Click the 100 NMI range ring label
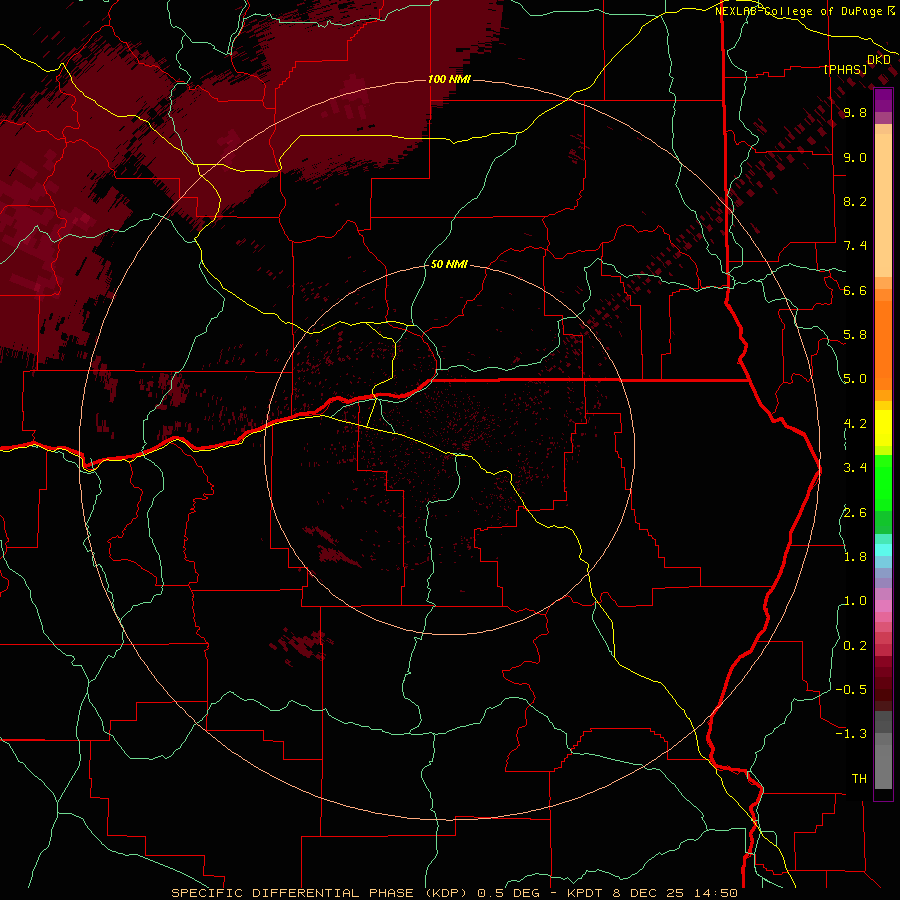This screenshot has height=900, width=900. click(449, 79)
